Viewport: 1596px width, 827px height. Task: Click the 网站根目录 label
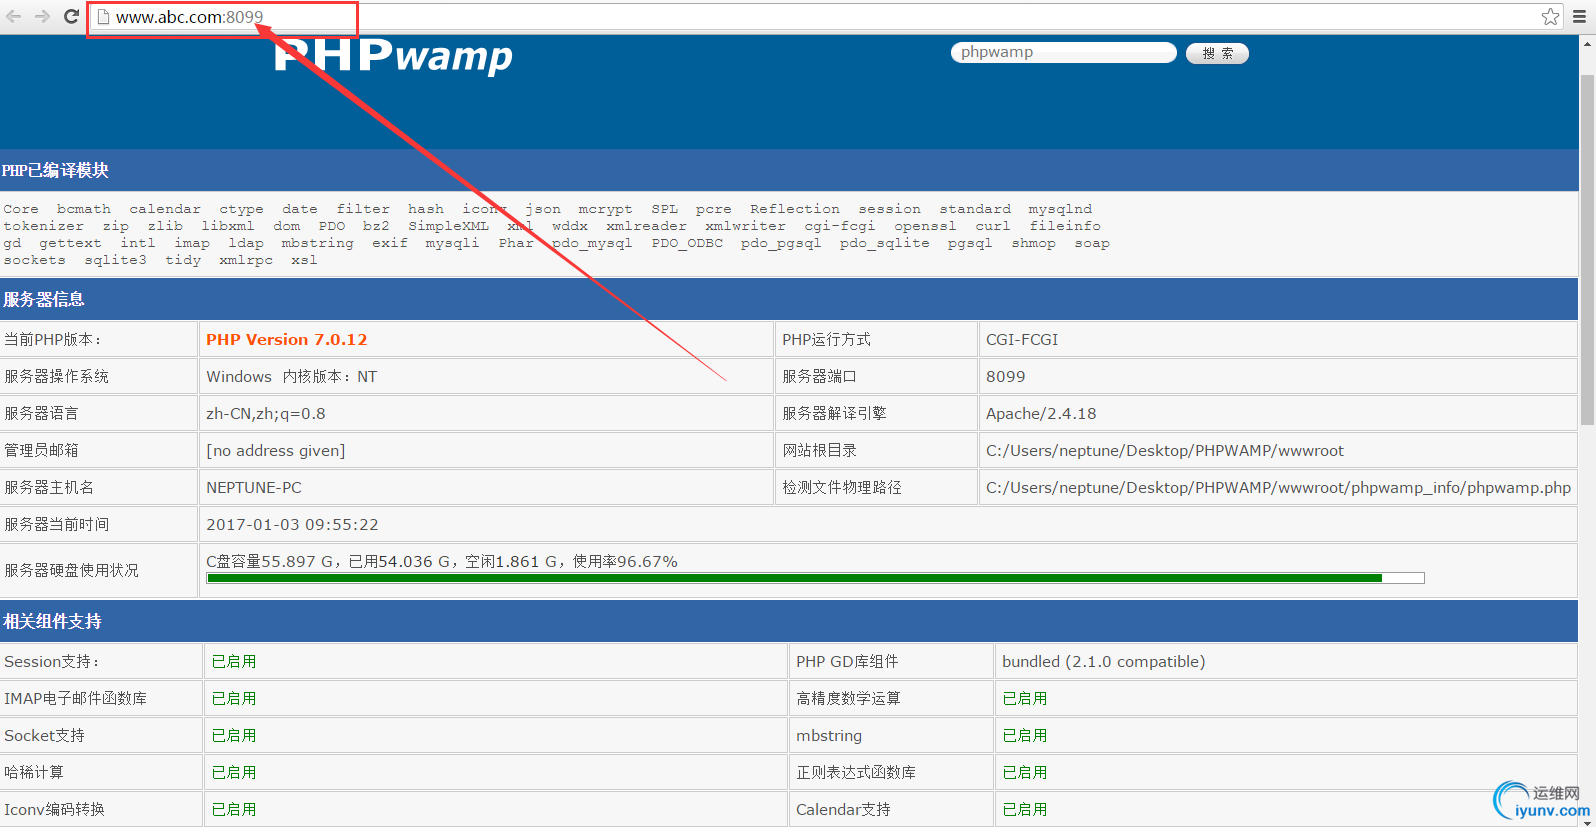click(819, 450)
